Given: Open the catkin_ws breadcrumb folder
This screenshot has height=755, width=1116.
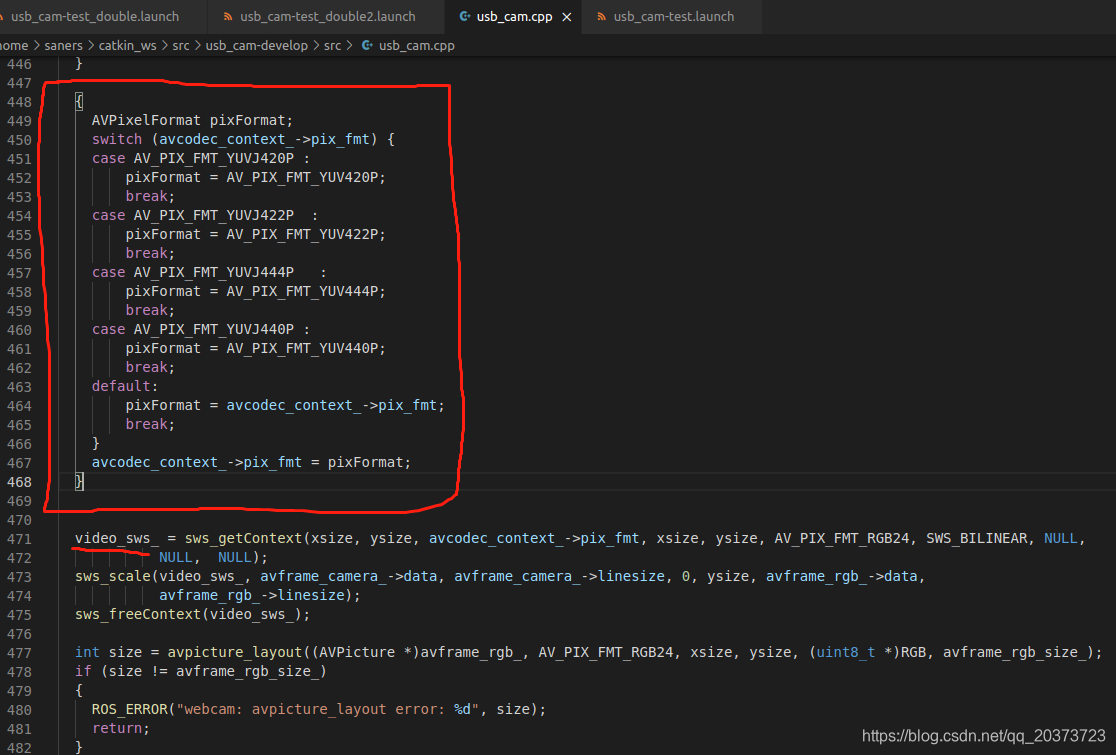Looking at the screenshot, I should pos(127,46).
